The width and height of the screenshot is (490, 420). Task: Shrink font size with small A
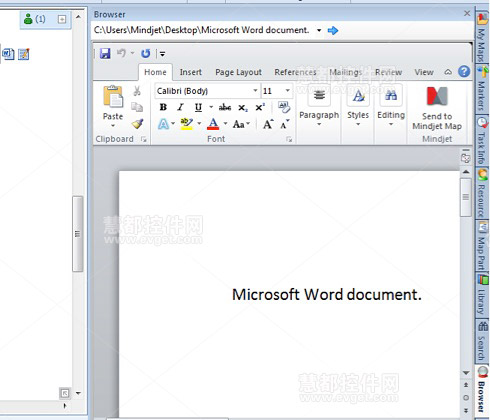(284, 125)
